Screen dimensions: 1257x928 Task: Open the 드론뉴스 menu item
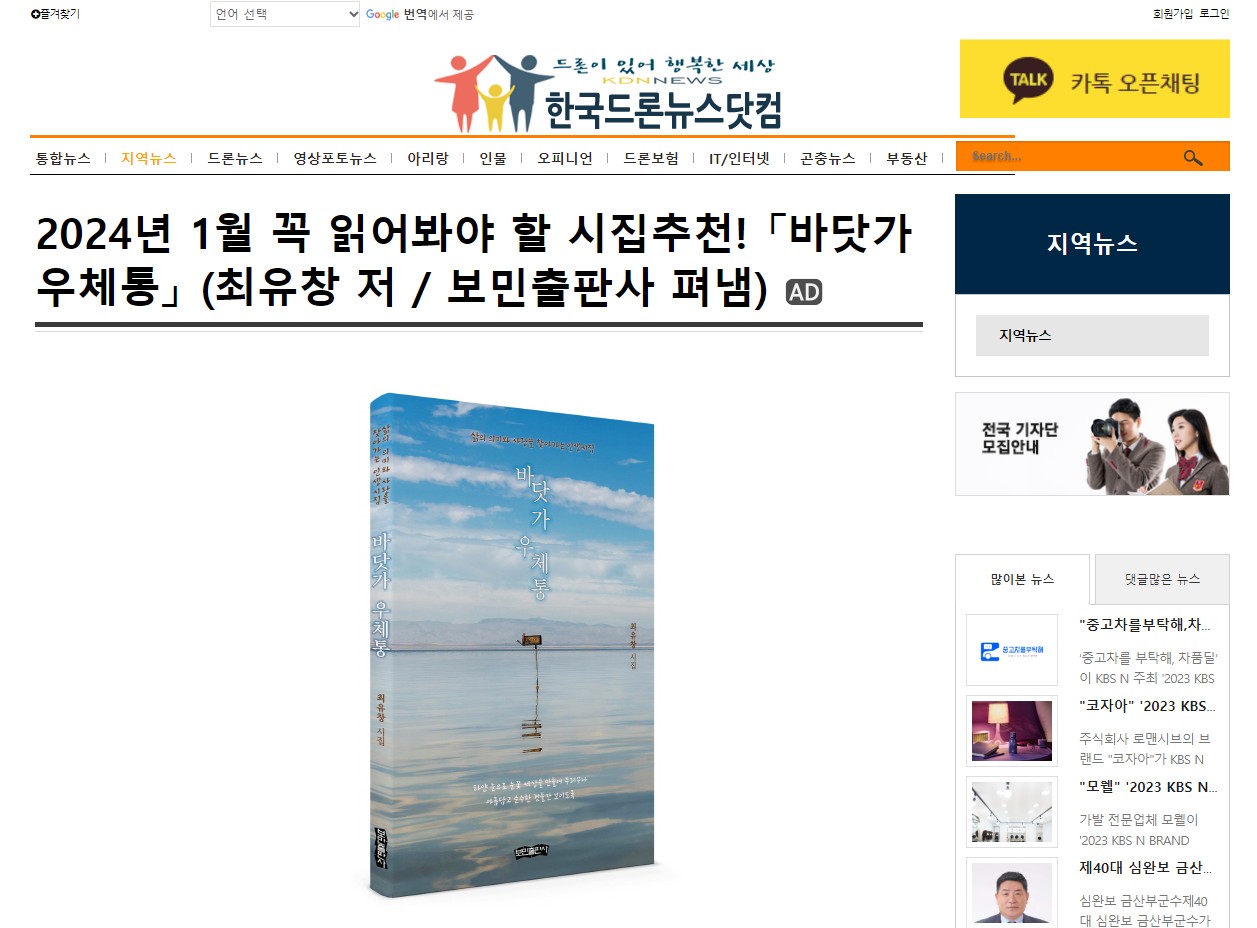[x=235, y=158]
